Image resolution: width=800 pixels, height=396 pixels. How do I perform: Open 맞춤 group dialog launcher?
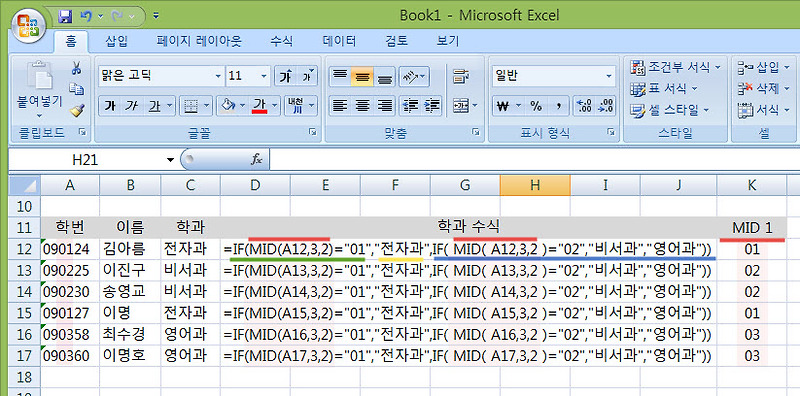[x=476, y=133]
